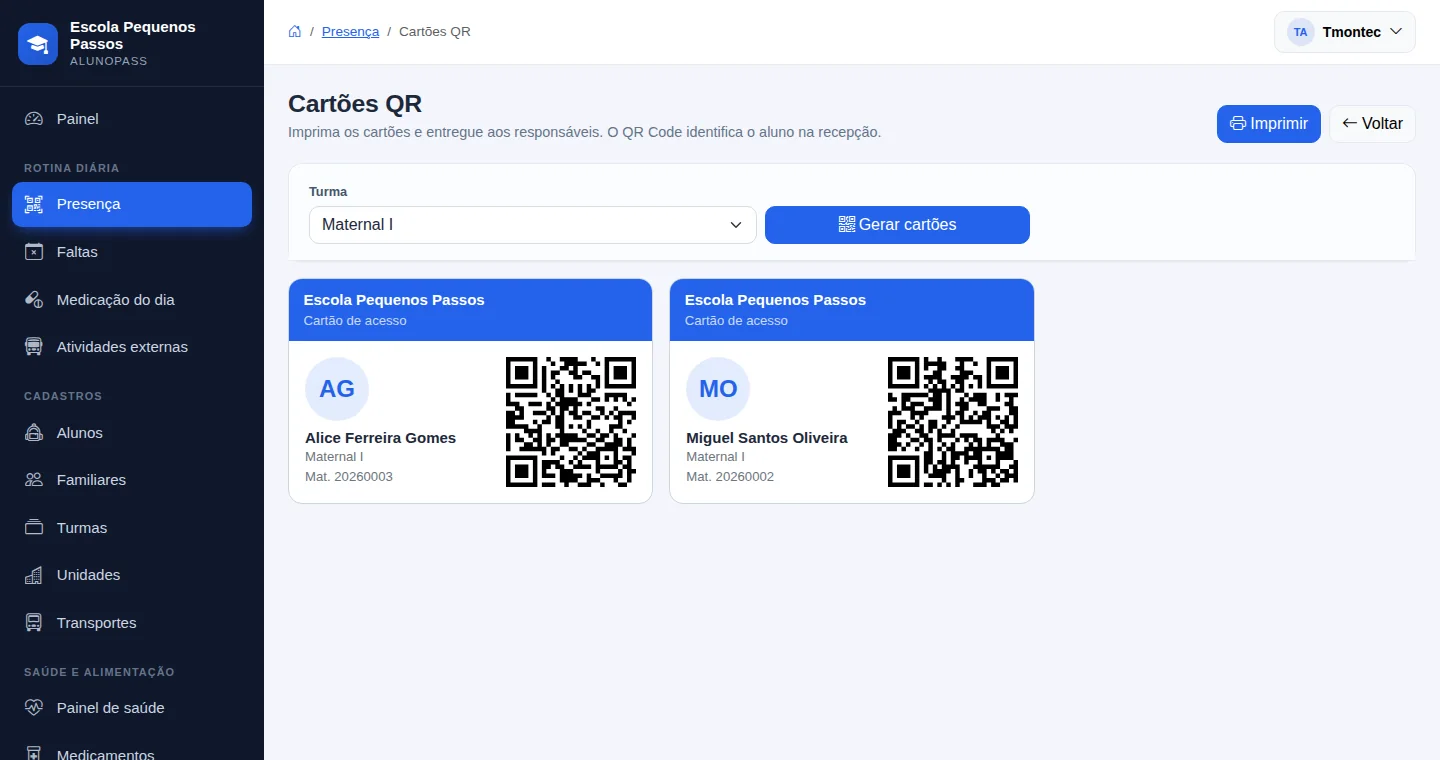Viewport: 1440px width, 760px height.
Task: Open the Painel de saúde menu entry
Action: coord(132,708)
